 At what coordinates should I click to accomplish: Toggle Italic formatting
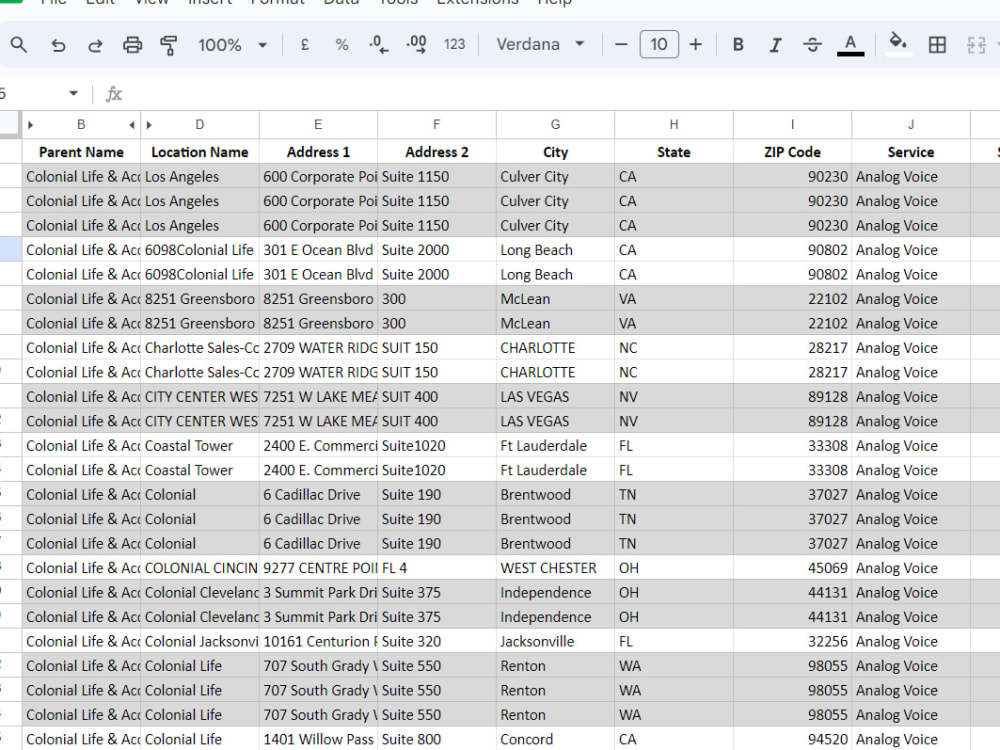[x=775, y=45]
